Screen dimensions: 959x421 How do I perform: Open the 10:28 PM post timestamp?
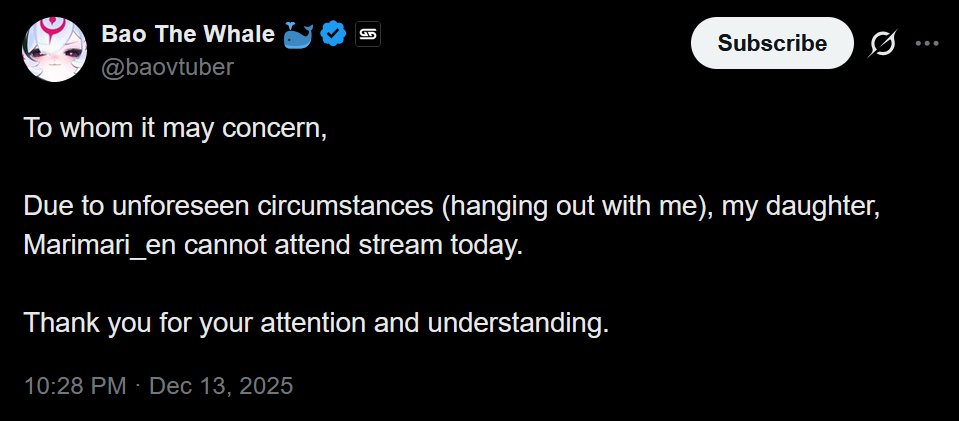point(75,386)
